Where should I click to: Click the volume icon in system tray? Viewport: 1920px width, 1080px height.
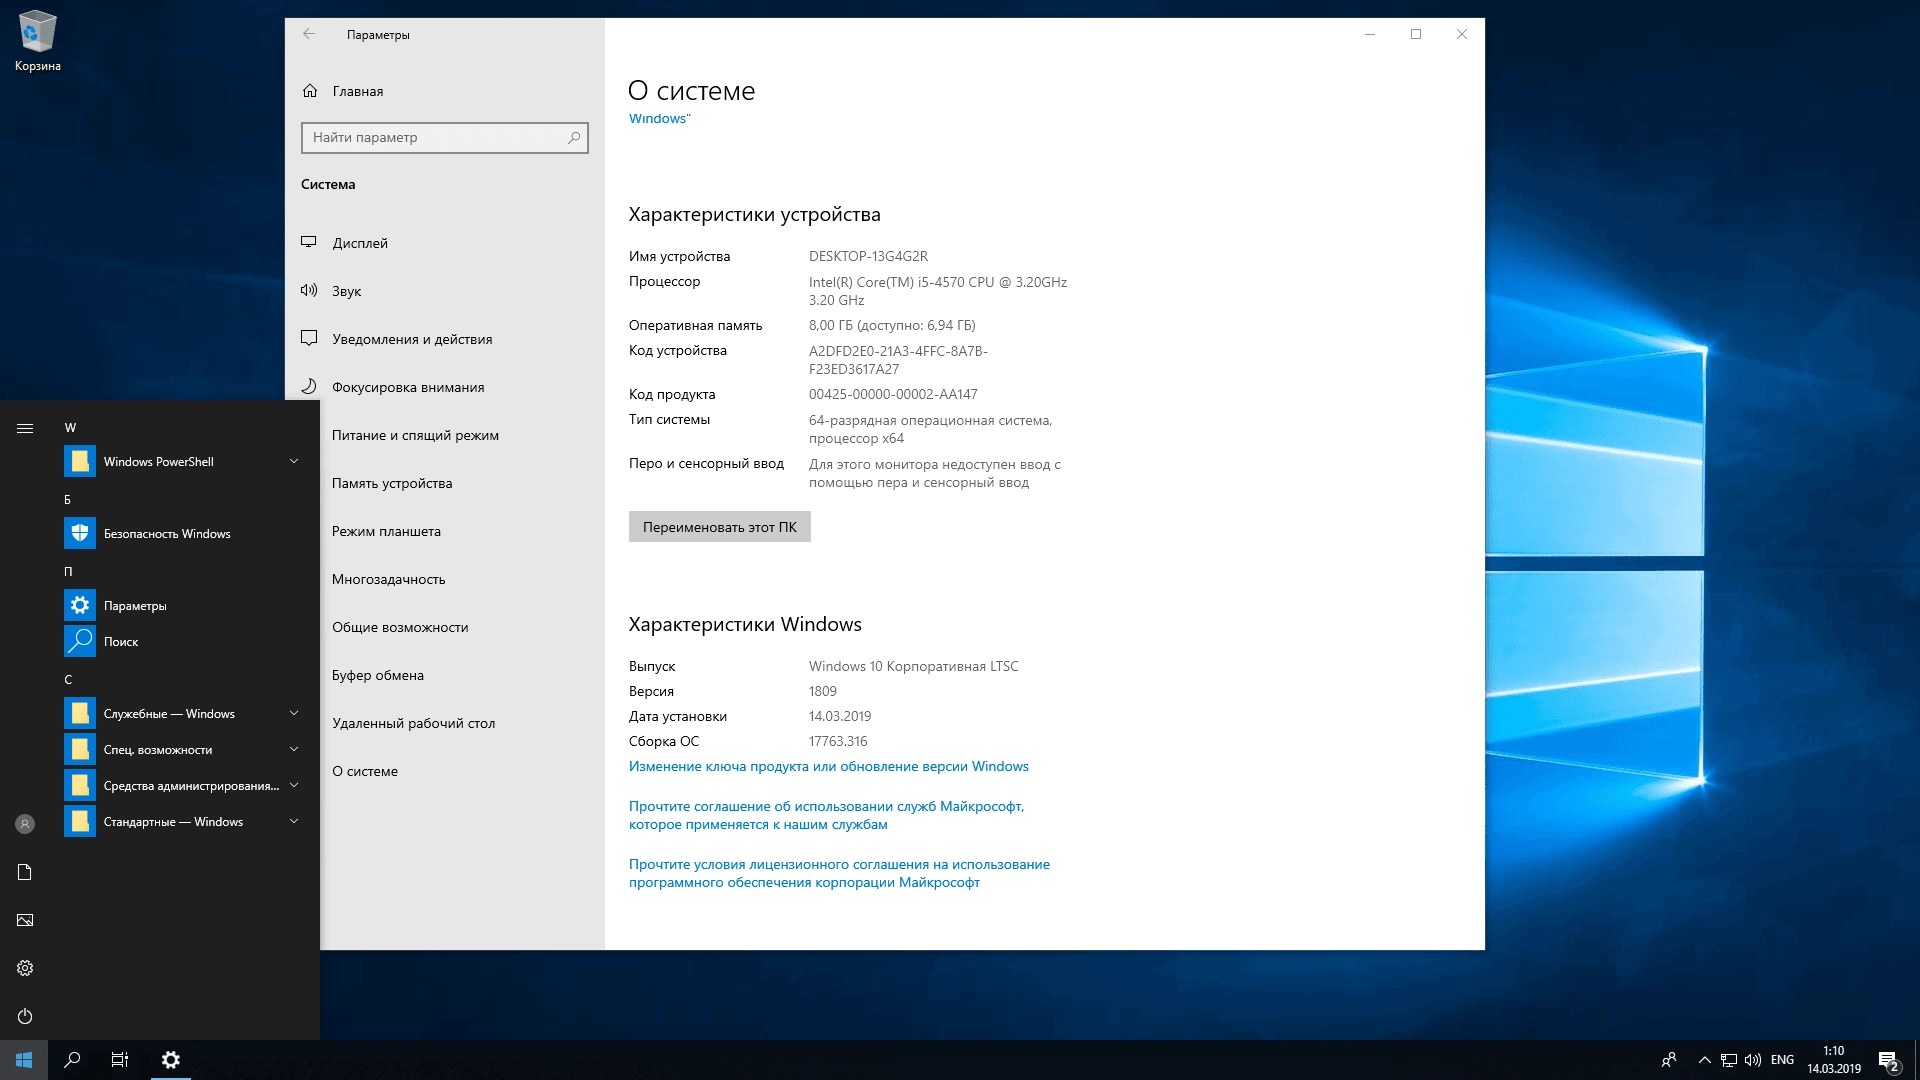[1753, 1060]
